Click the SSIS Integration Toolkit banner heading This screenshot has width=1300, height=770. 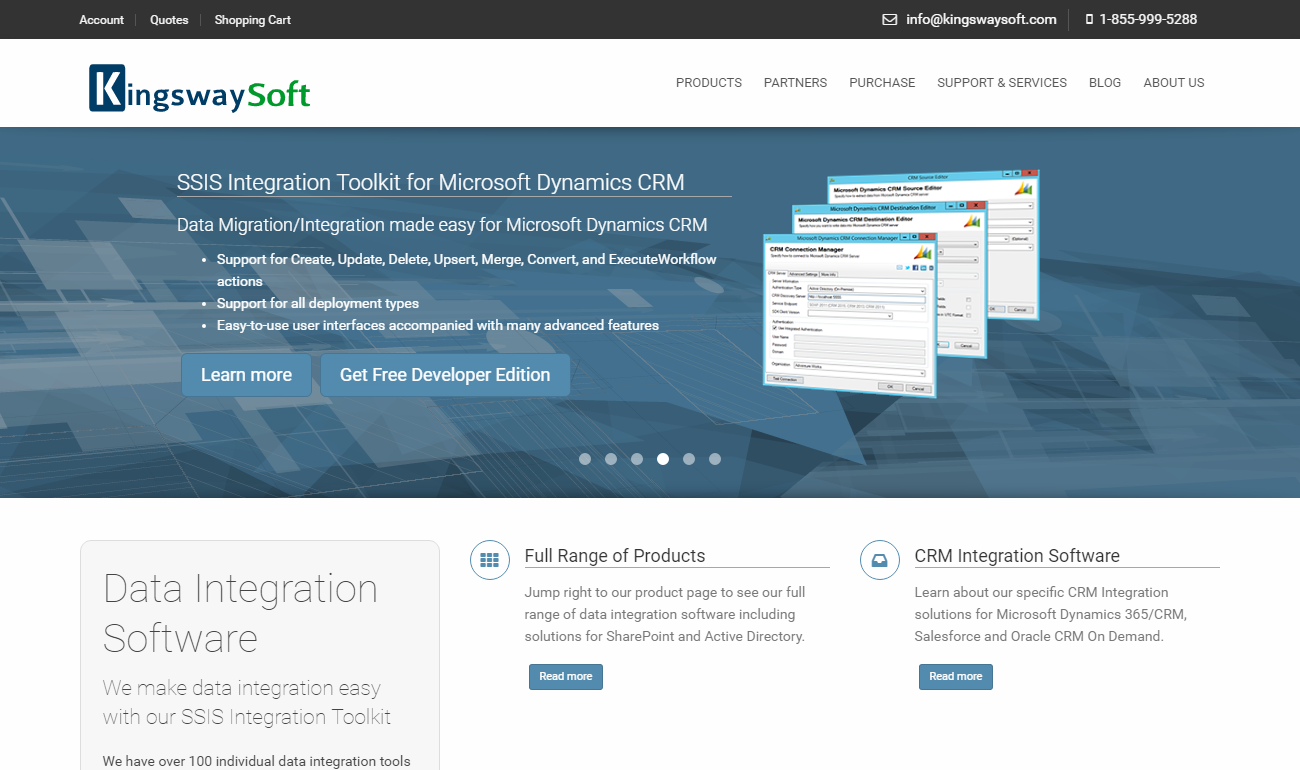coord(431,182)
